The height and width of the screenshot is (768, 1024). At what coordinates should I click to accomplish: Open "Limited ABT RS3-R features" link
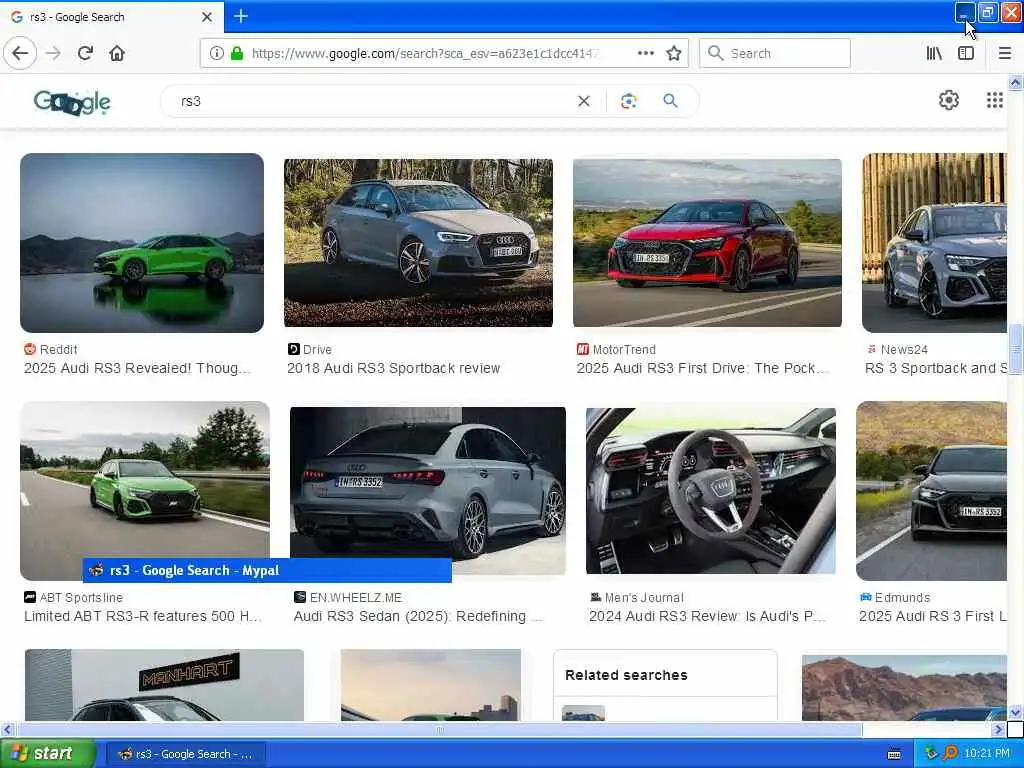point(143,616)
